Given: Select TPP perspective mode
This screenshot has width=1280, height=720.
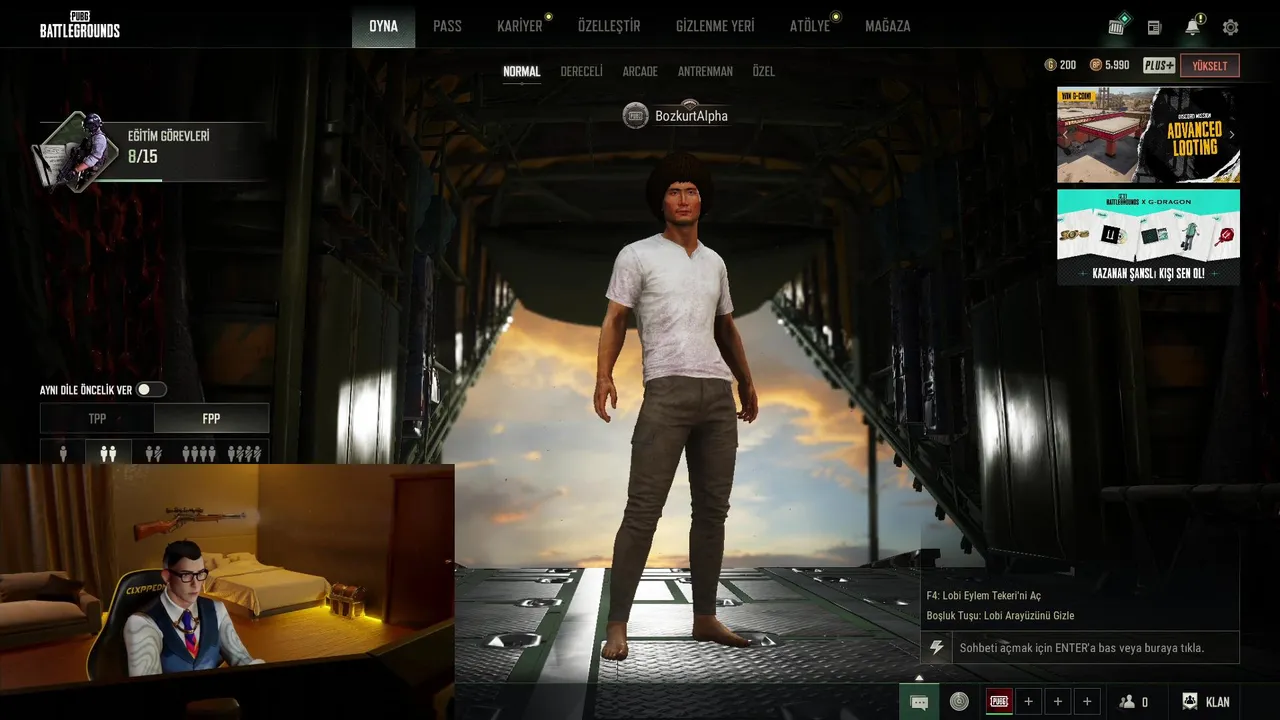Looking at the screenshot, I should (x=97, y=418).
